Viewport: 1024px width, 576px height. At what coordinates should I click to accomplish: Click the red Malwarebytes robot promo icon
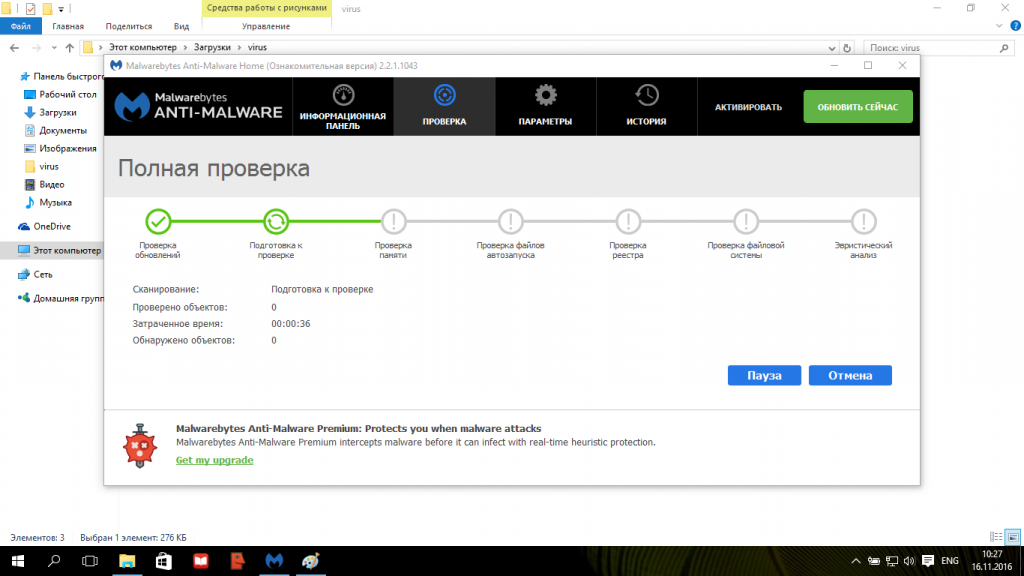pos(140,445)
